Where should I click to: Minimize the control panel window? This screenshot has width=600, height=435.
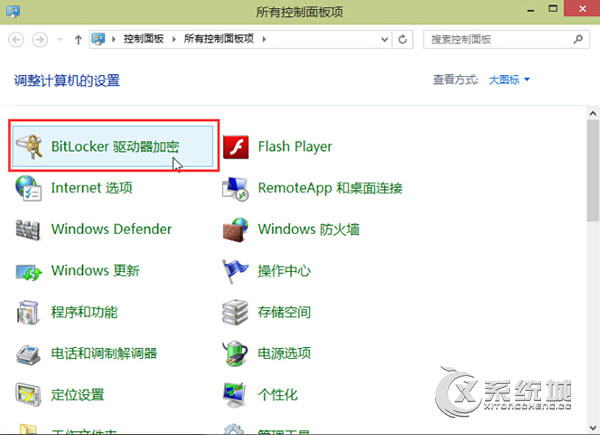pyautogui.click(x=530, y=10)
